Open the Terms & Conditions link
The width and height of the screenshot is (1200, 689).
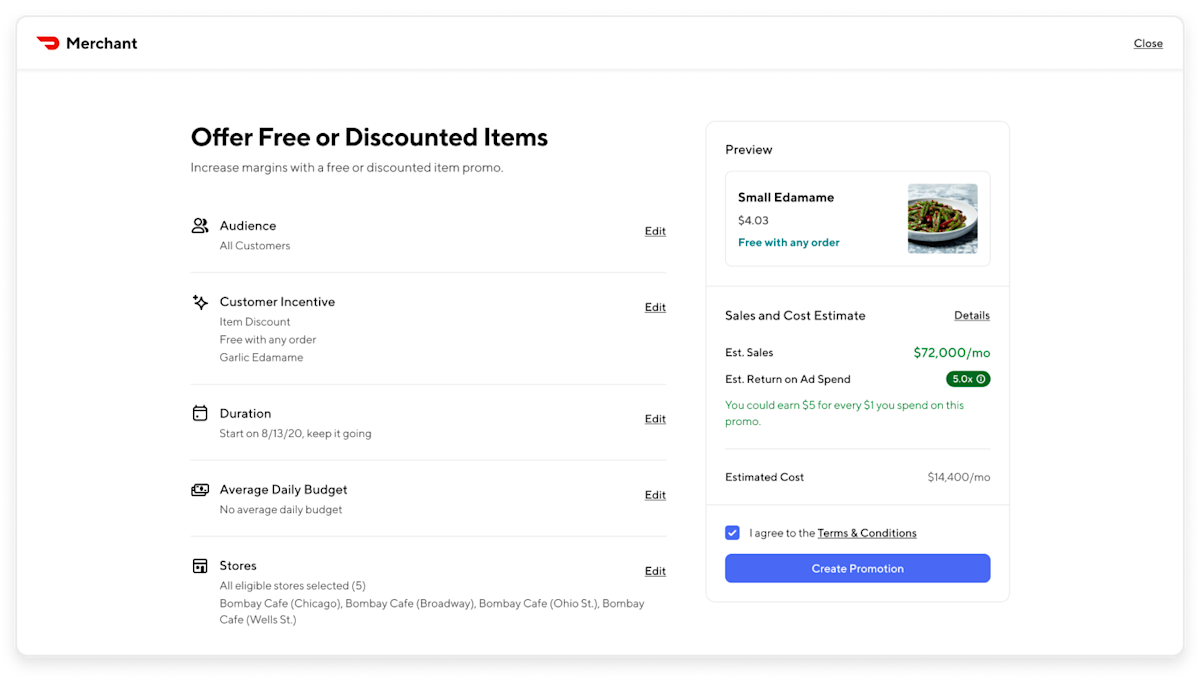pos(867,533)
